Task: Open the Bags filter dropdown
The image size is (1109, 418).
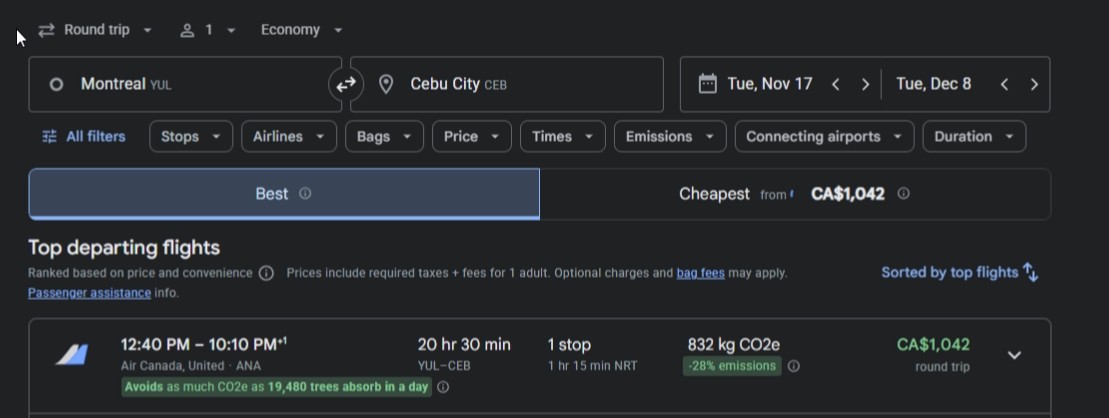Action: (x=384, y=137)
